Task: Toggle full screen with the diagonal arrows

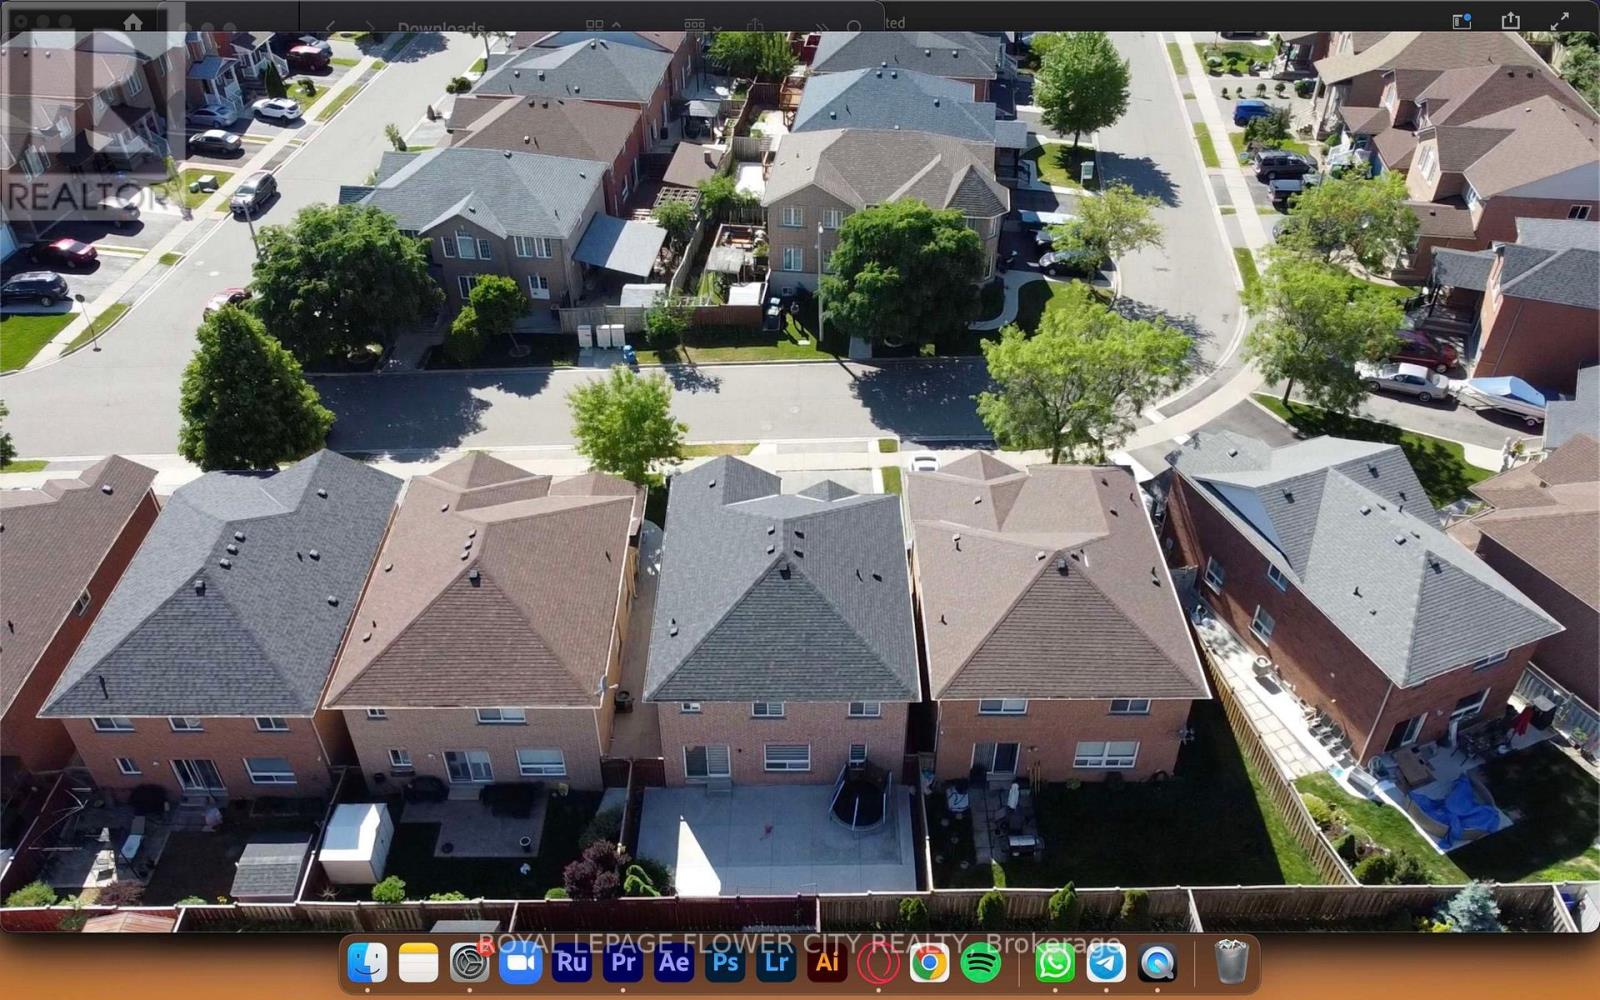Action: pyautogui.click(x=1558, y=19)
